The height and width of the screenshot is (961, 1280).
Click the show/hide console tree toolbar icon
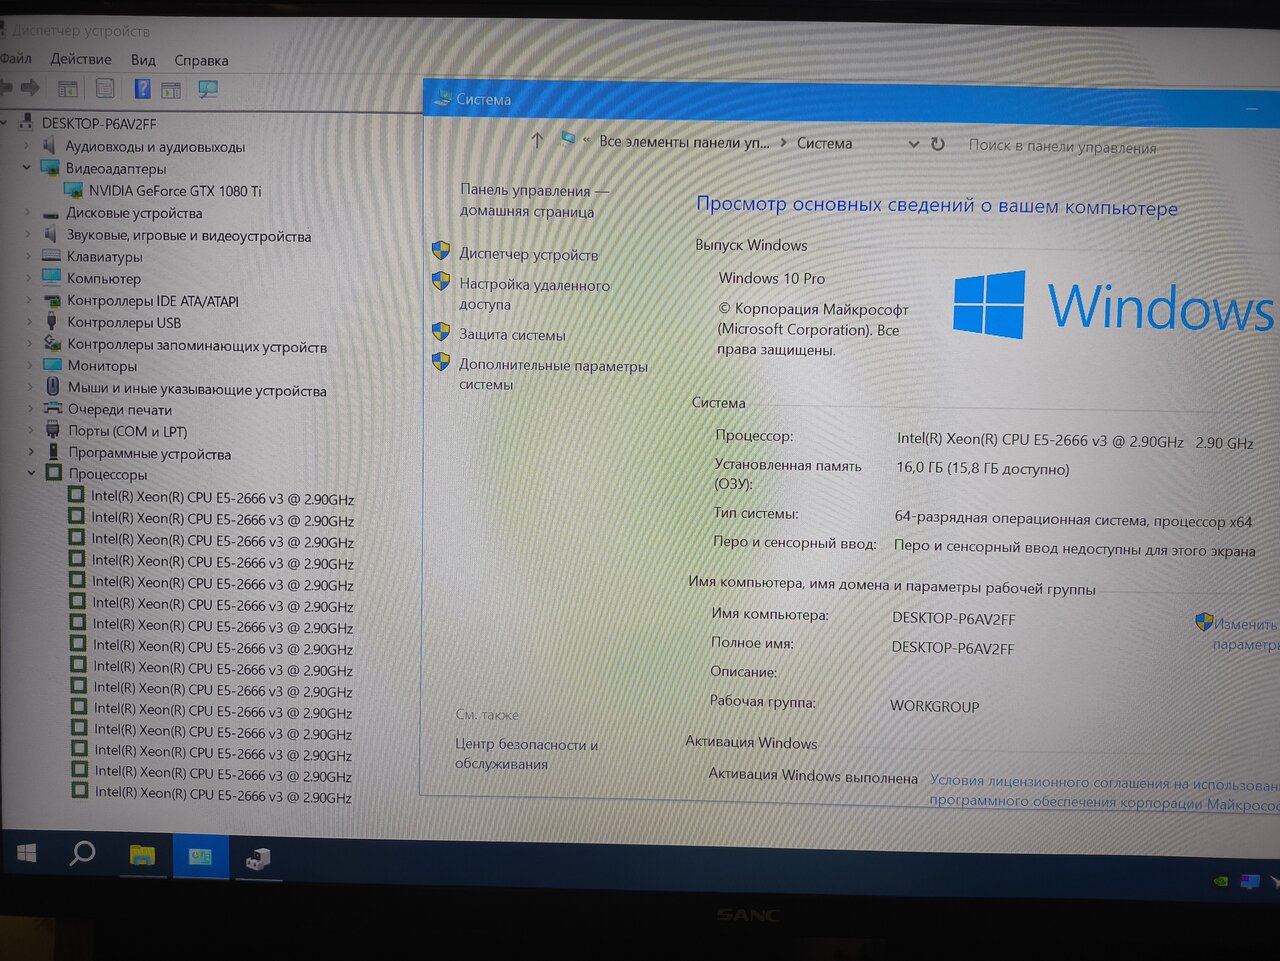coord(67,89)
